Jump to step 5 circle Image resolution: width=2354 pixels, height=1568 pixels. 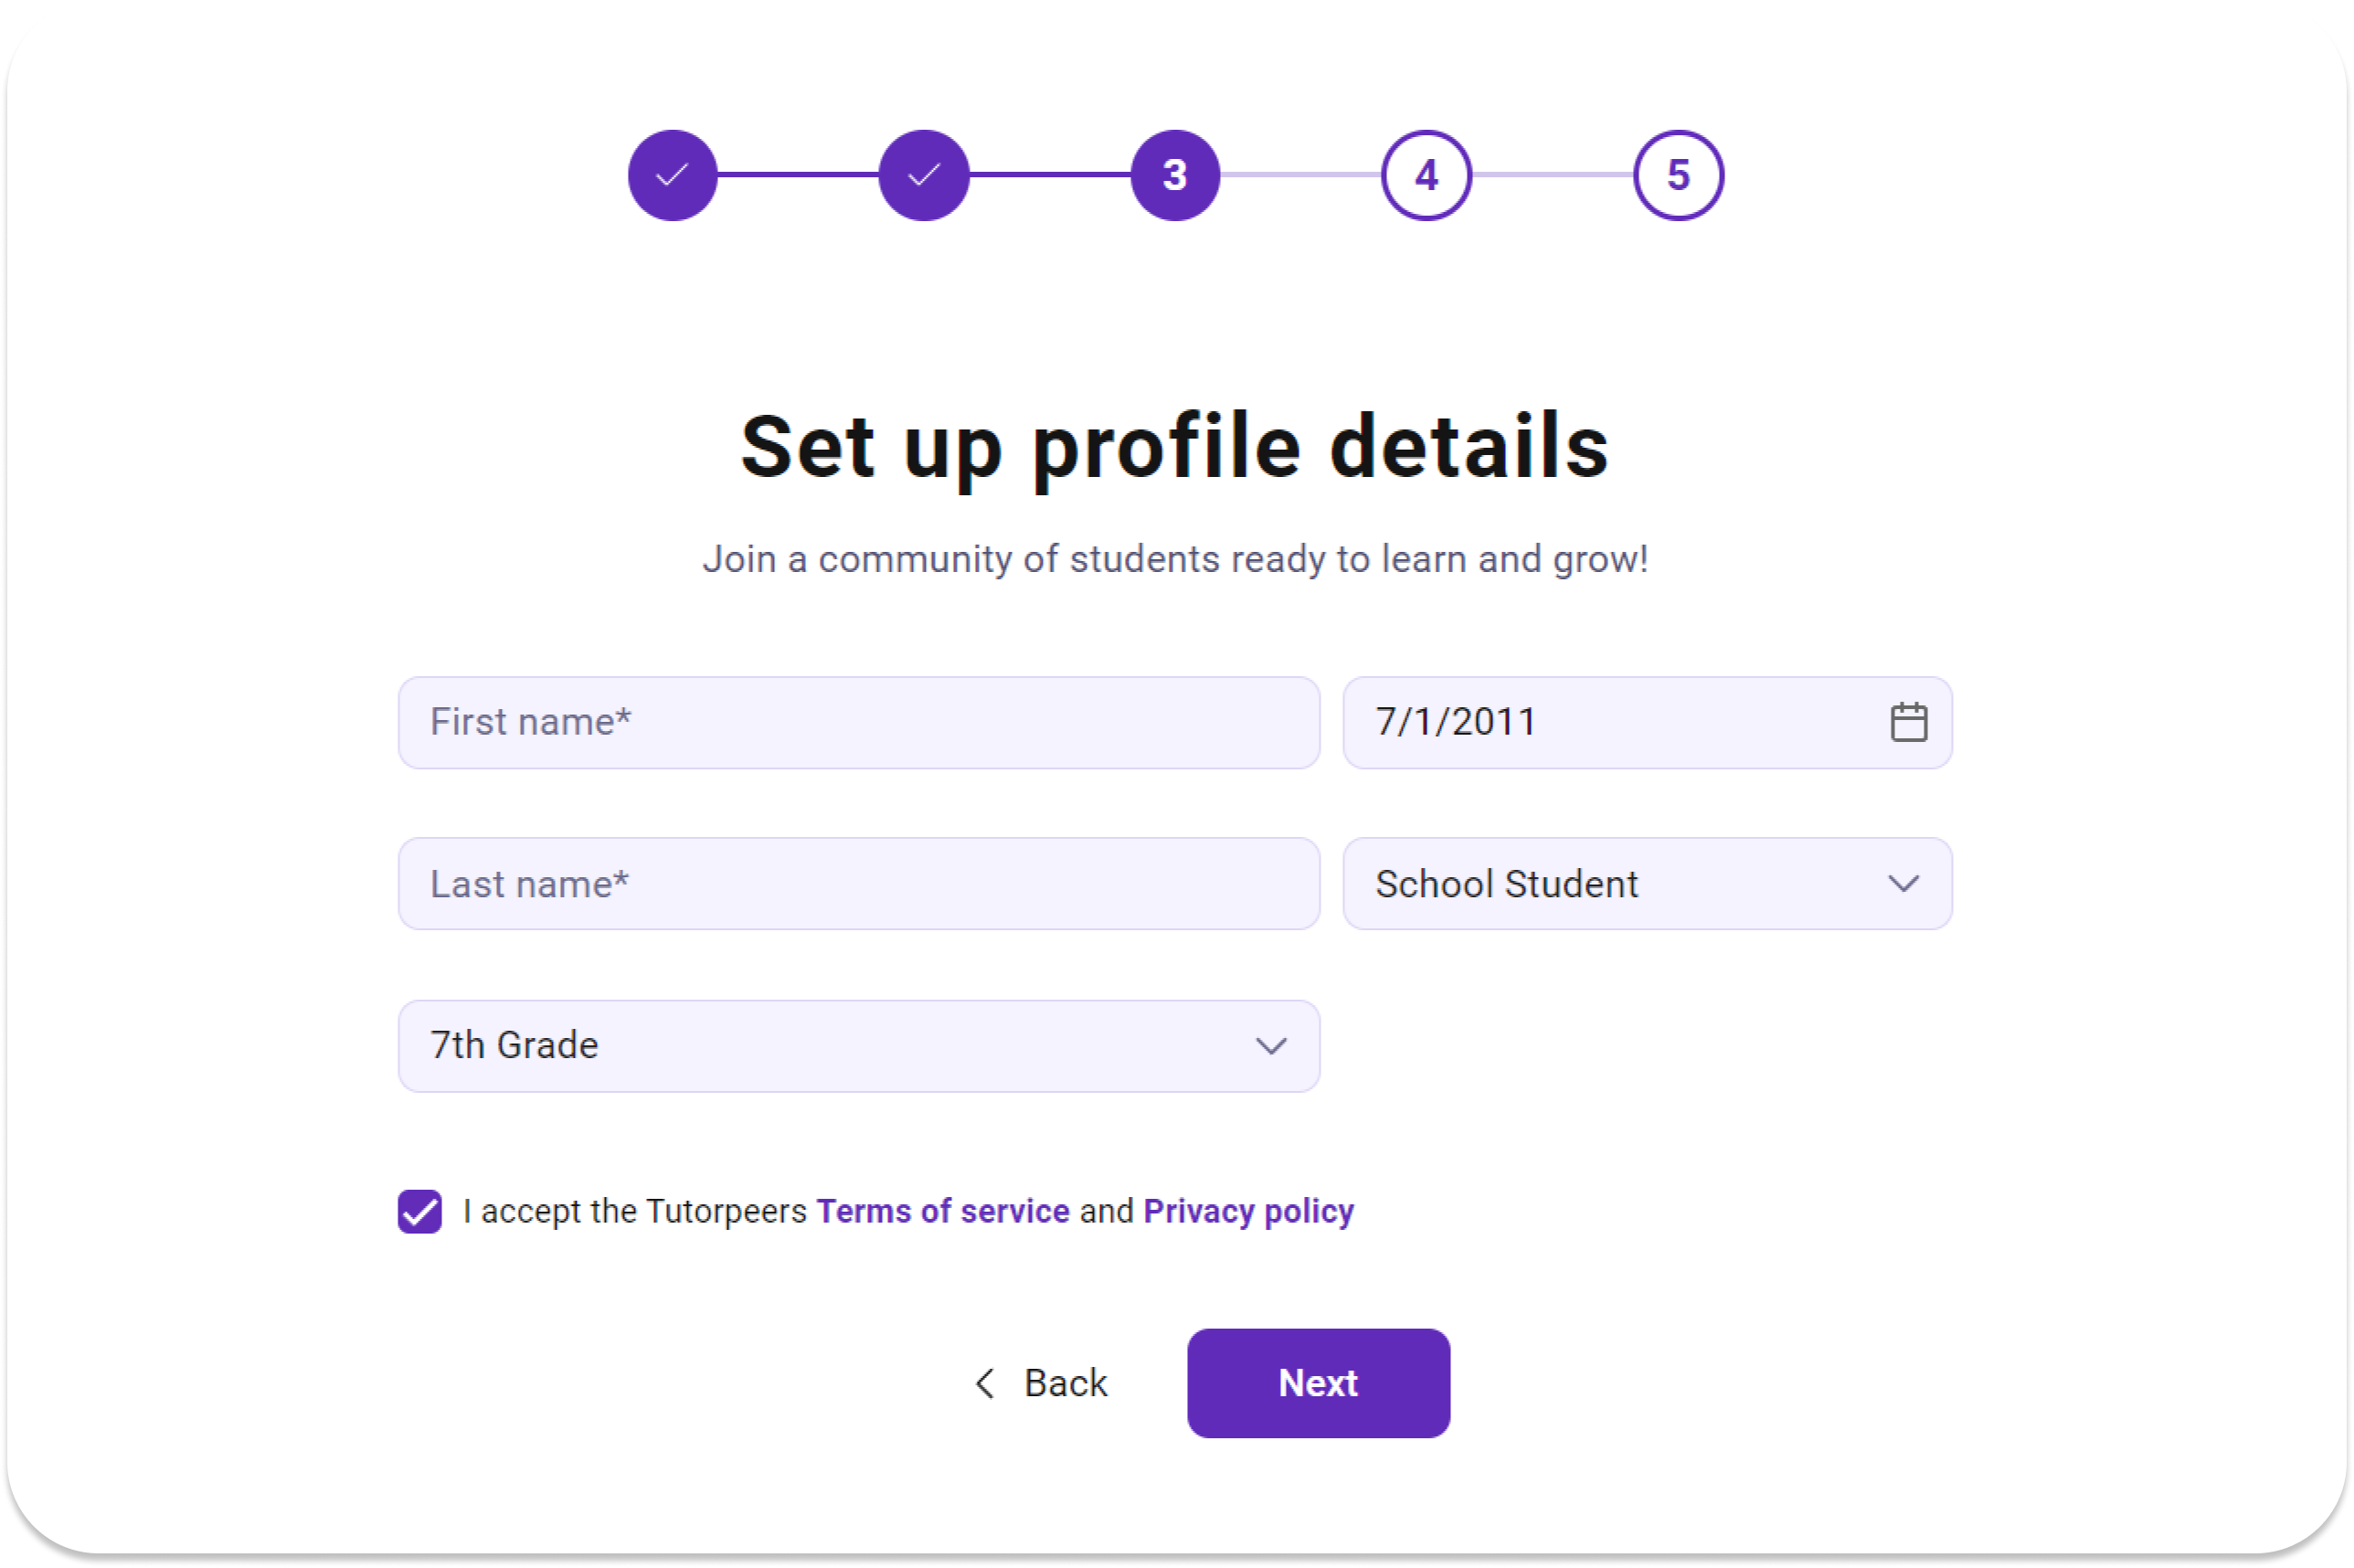1678,175
